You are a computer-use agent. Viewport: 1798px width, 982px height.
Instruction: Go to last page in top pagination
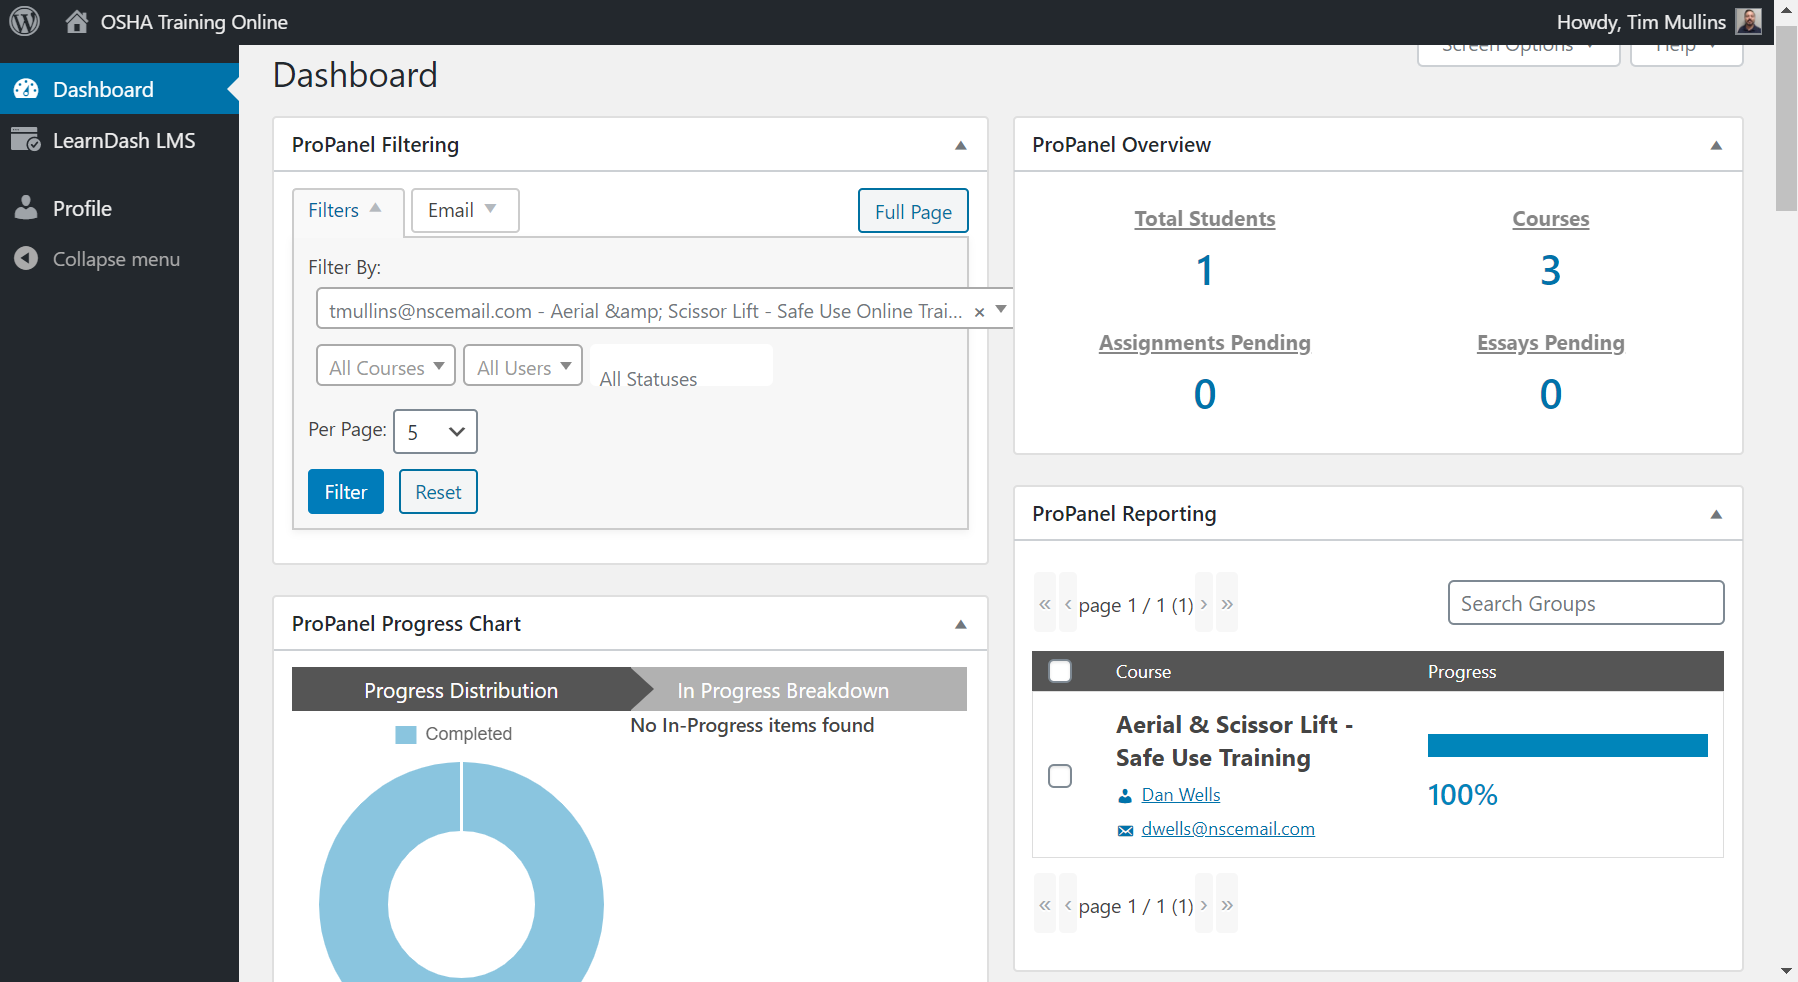coord(1227,603)
